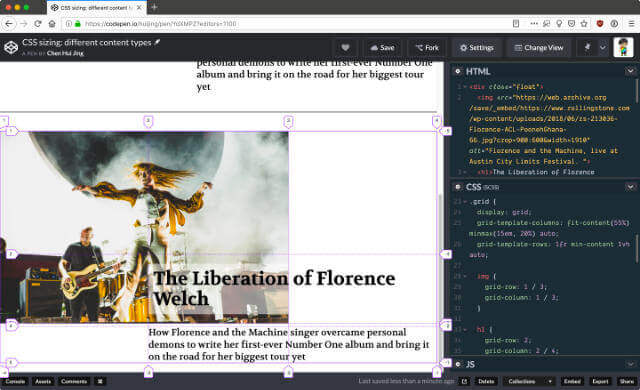Open the user avatar menu

point(623,47)
